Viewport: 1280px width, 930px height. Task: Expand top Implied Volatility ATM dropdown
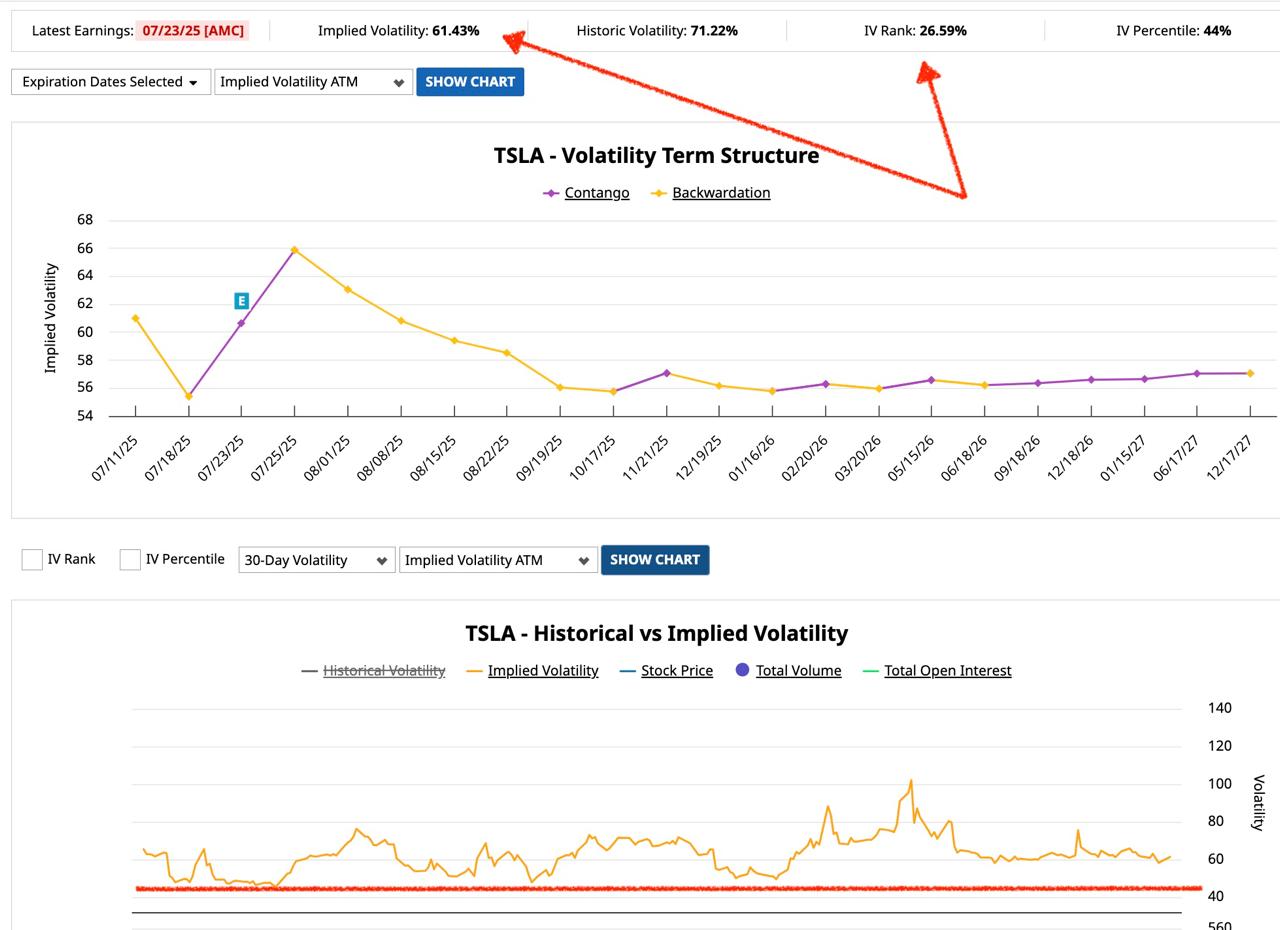(x=312, y=82)
